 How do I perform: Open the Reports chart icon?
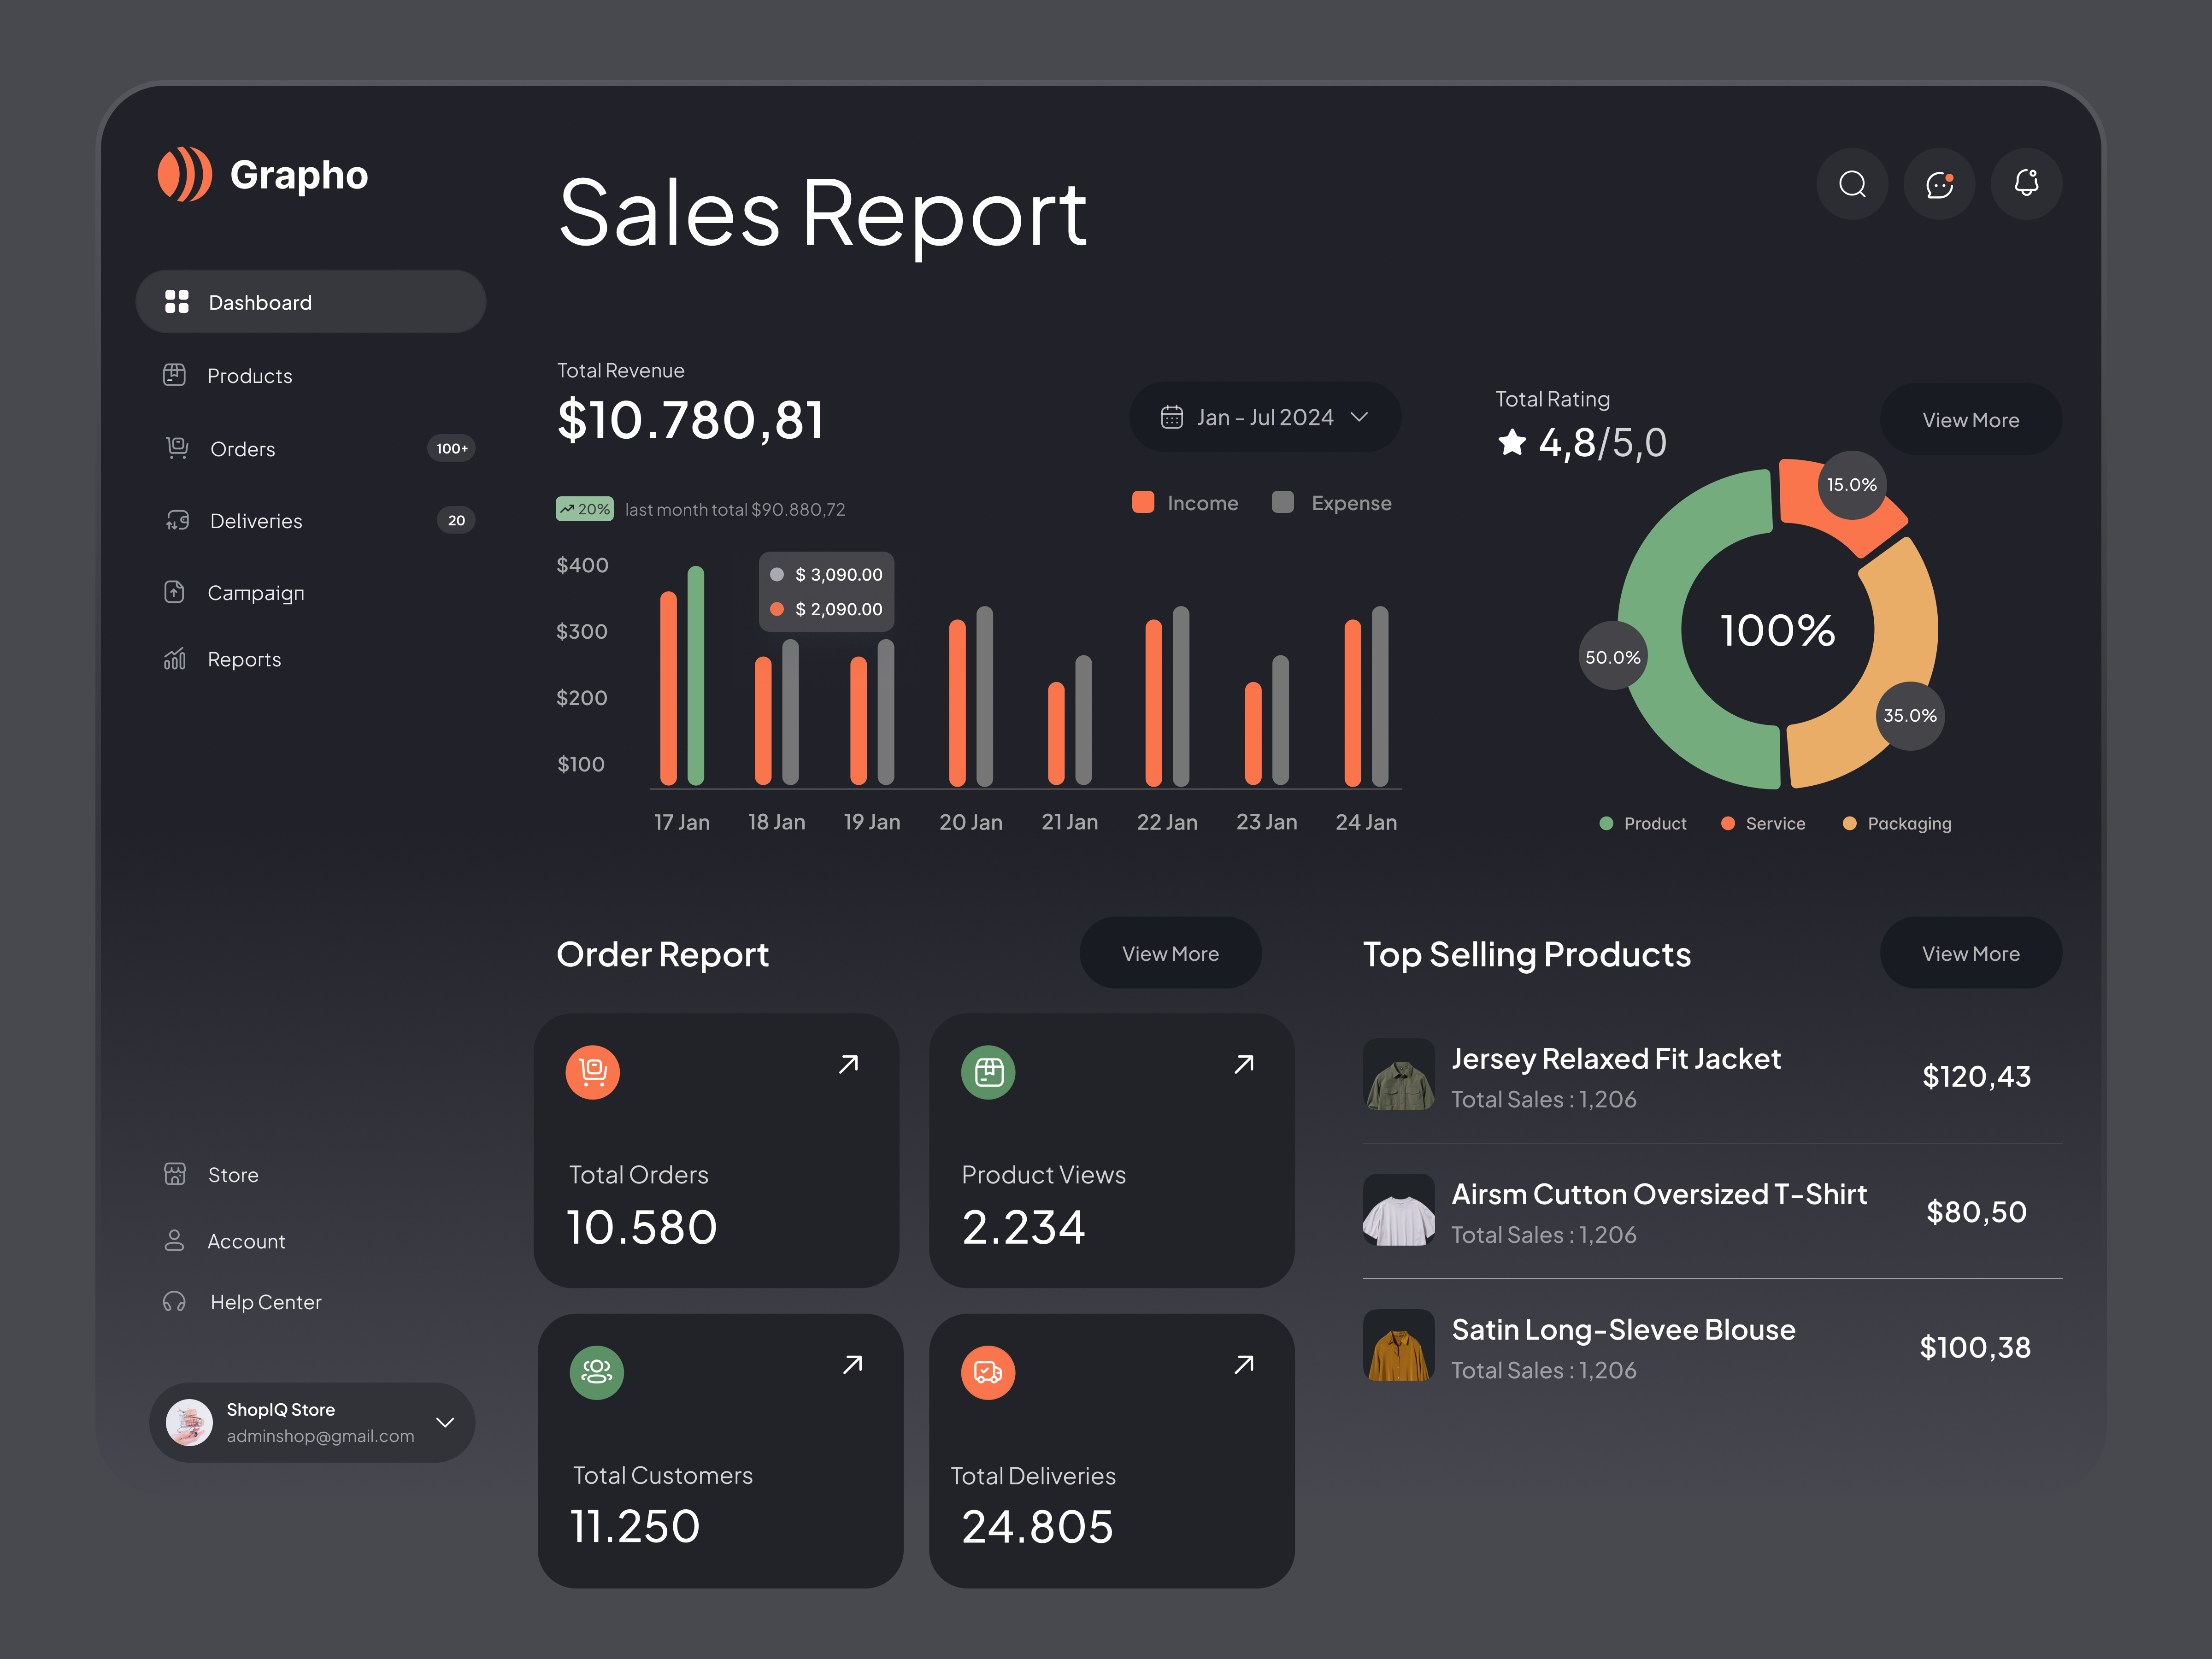174,659
